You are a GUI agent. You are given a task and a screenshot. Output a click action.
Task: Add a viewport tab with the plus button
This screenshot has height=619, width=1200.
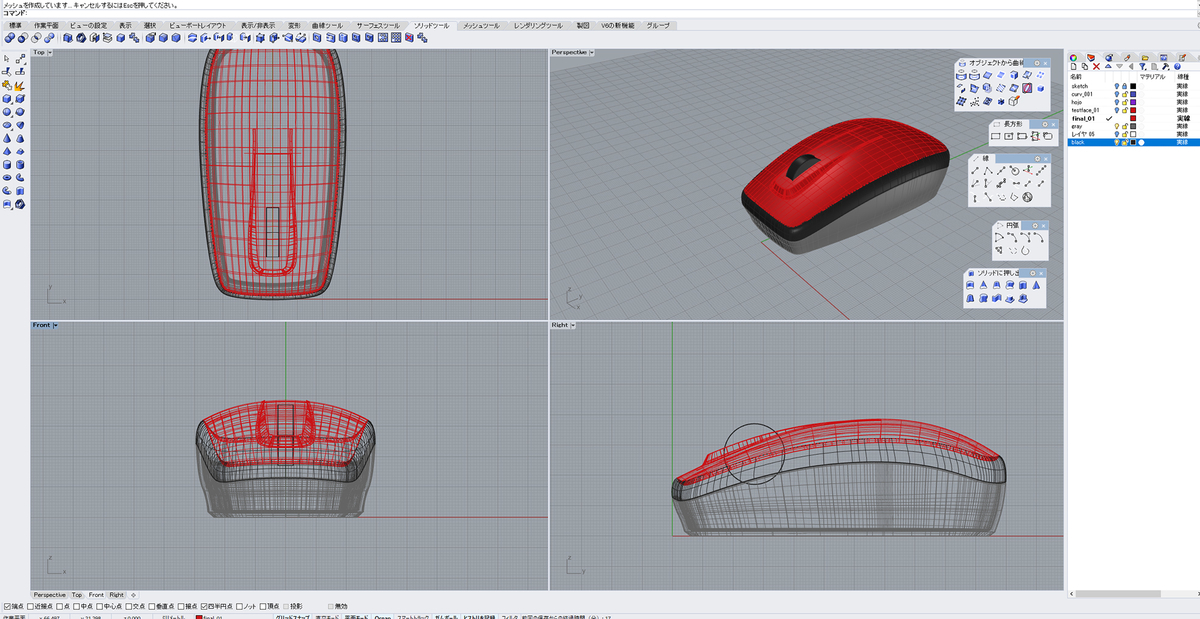click(134, 594)
